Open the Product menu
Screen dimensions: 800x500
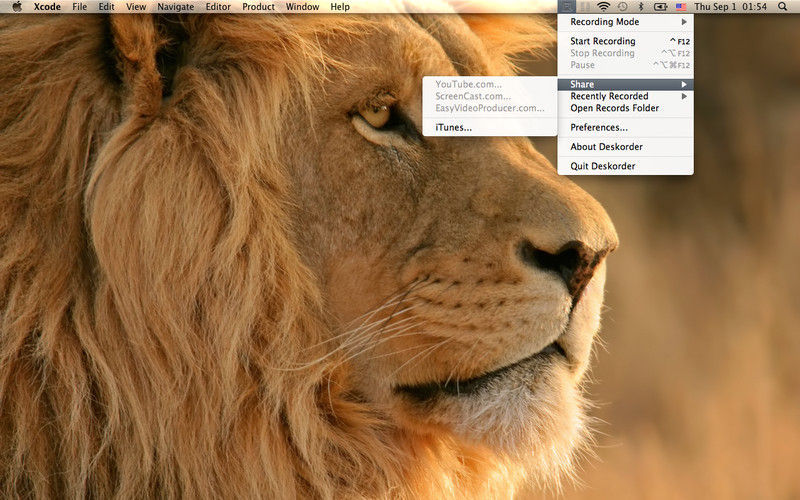[258, 7]
